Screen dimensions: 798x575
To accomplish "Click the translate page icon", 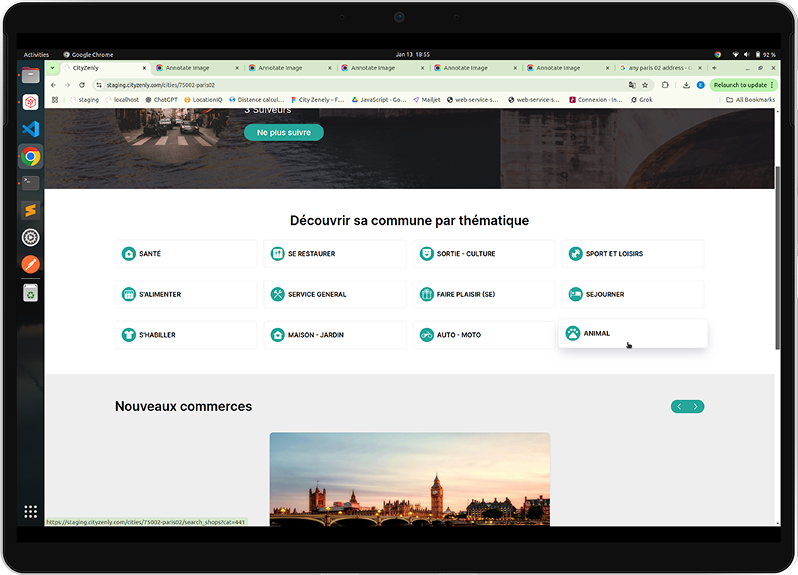I will pos(632,85).
